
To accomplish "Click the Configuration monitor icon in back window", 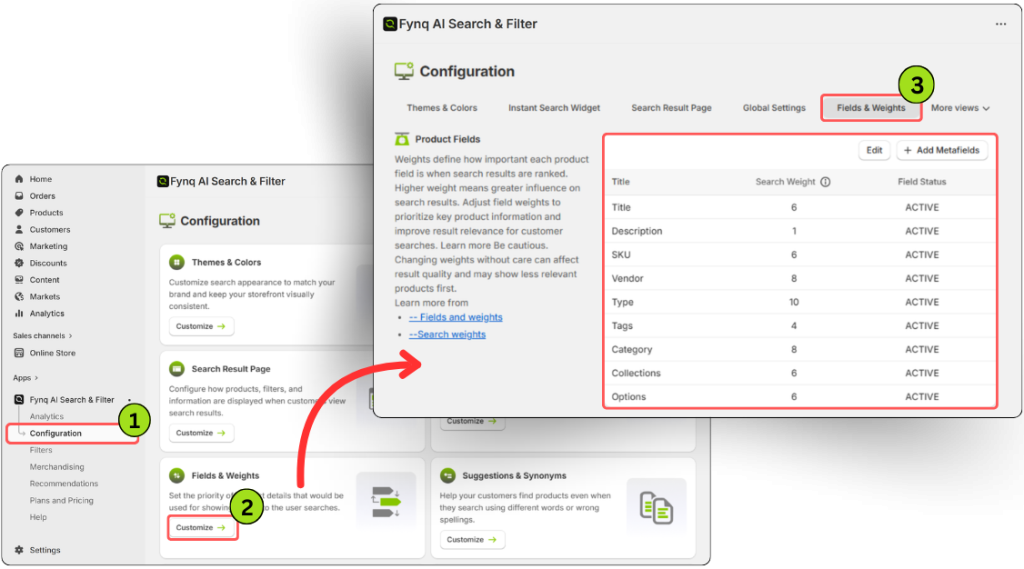I will tap(167, 221).
